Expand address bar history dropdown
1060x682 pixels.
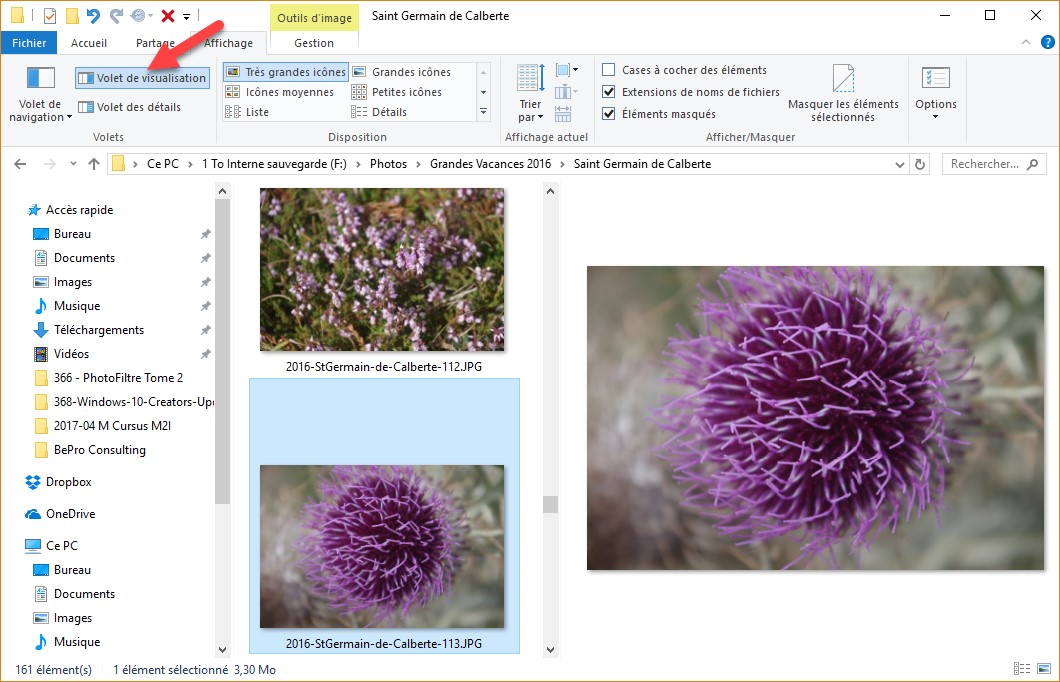pyautogui.click(x=902, y=164)
